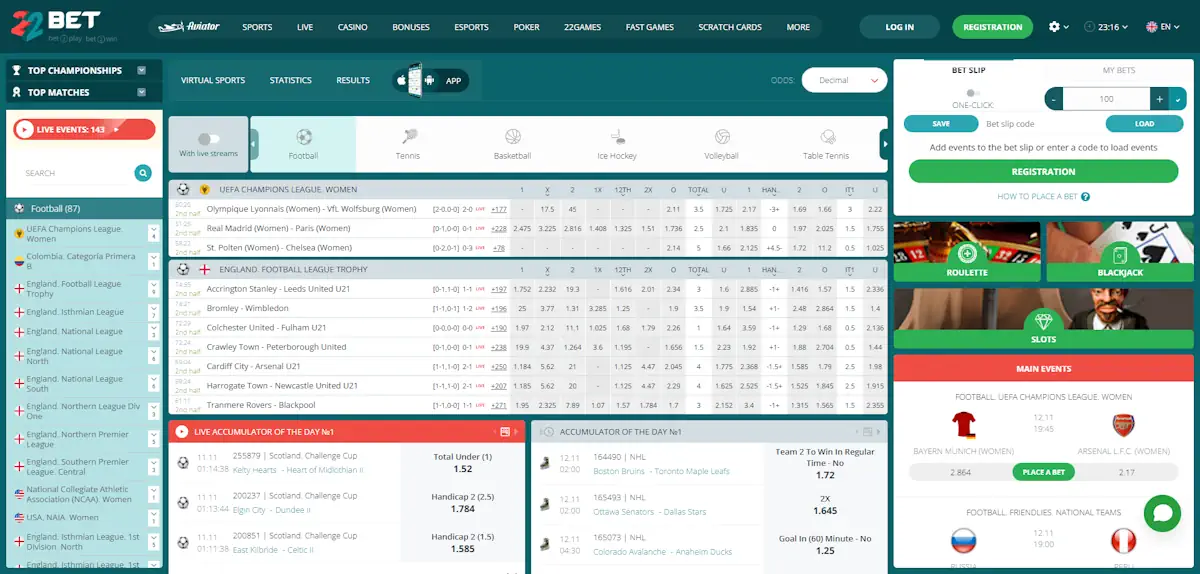Expand more markets +177 for Lyonnais match
The height and width of the screenshot is (574, 1200).
click(x=498, y=209)
